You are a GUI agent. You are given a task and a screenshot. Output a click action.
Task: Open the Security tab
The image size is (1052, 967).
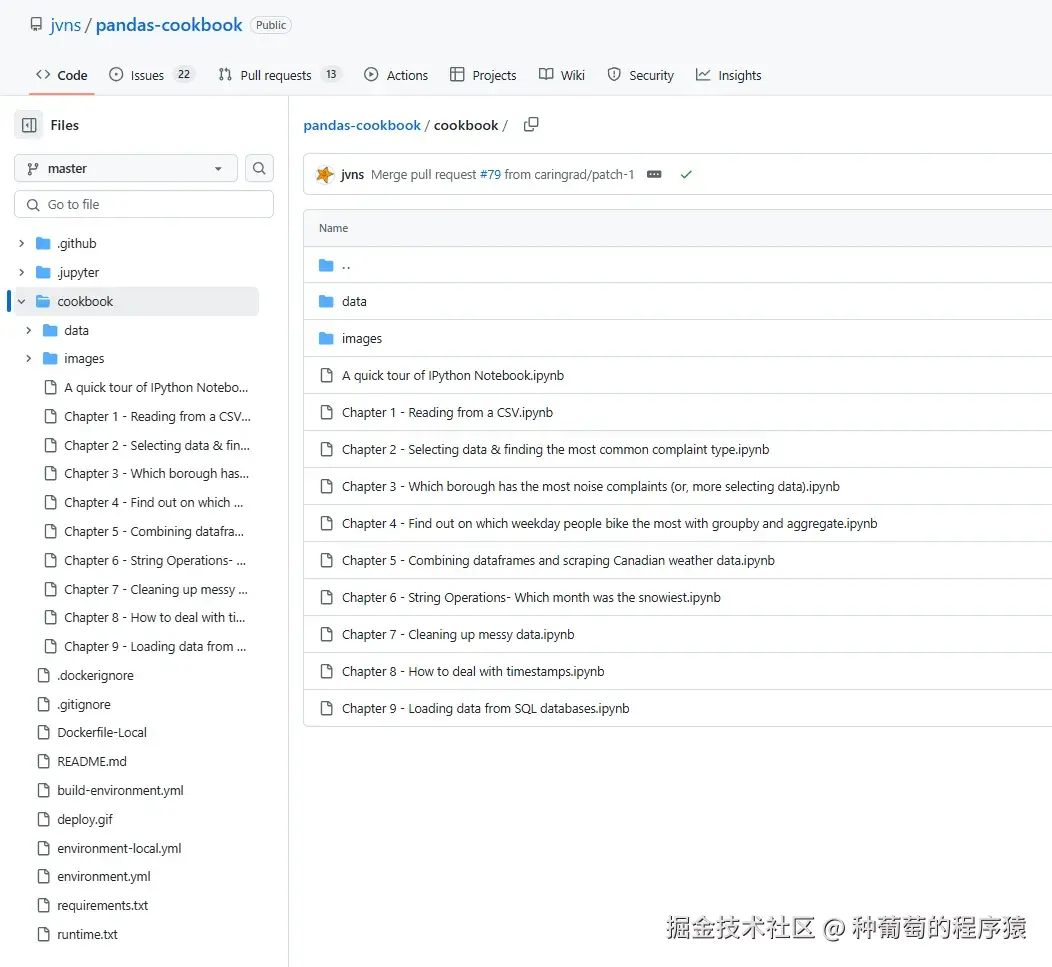coord(641,75)
